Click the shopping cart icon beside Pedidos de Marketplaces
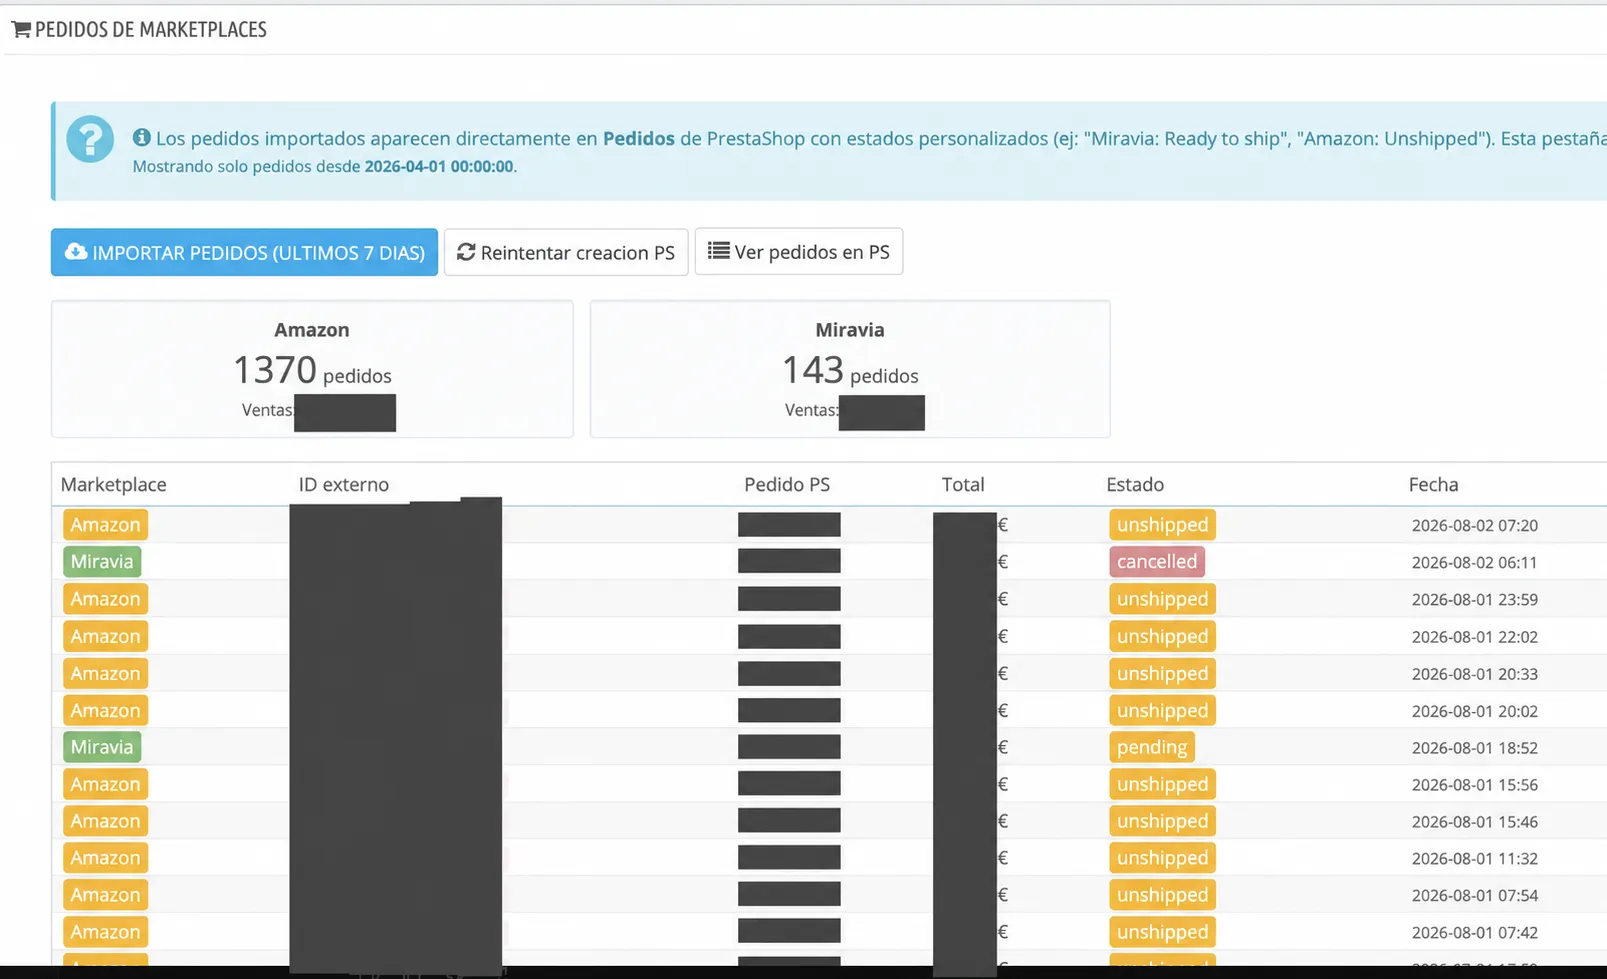Screen dimensions: 1607x979 point(21,30)
